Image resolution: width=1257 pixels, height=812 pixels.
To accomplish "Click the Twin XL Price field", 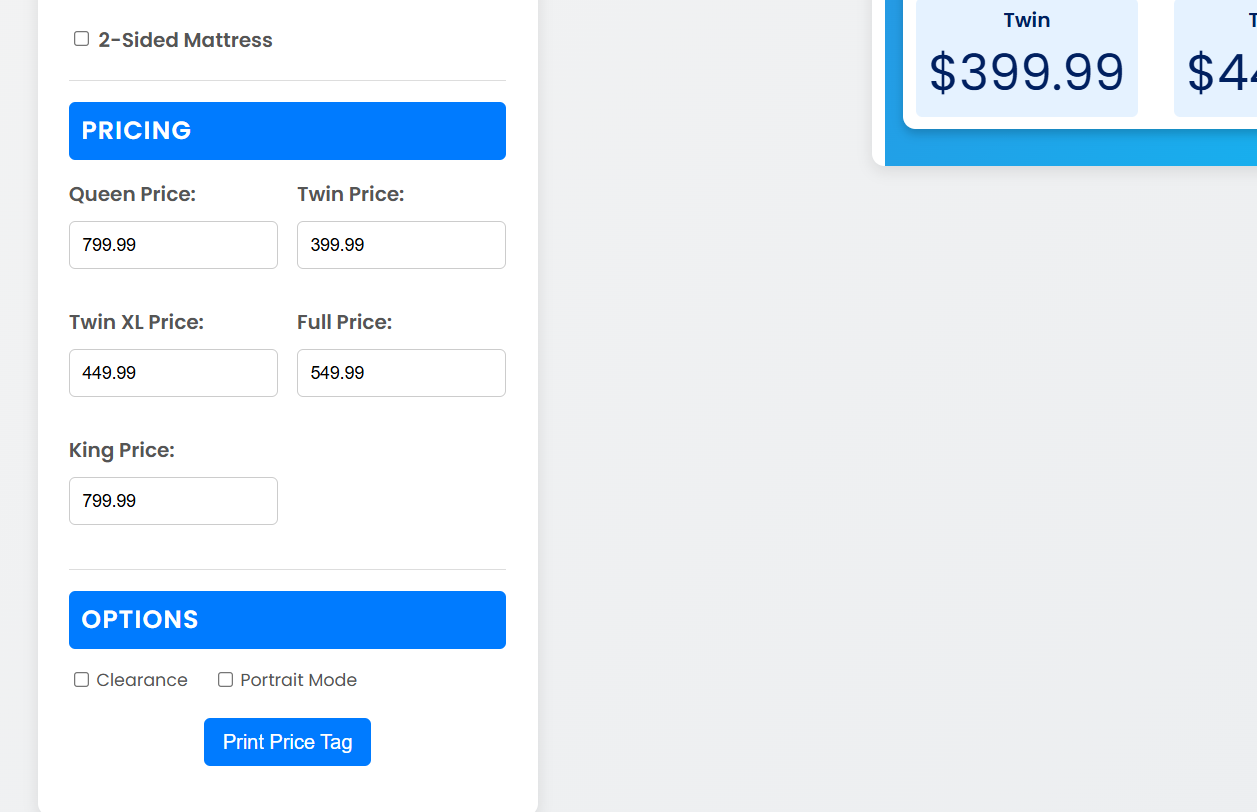I will 173,372.
